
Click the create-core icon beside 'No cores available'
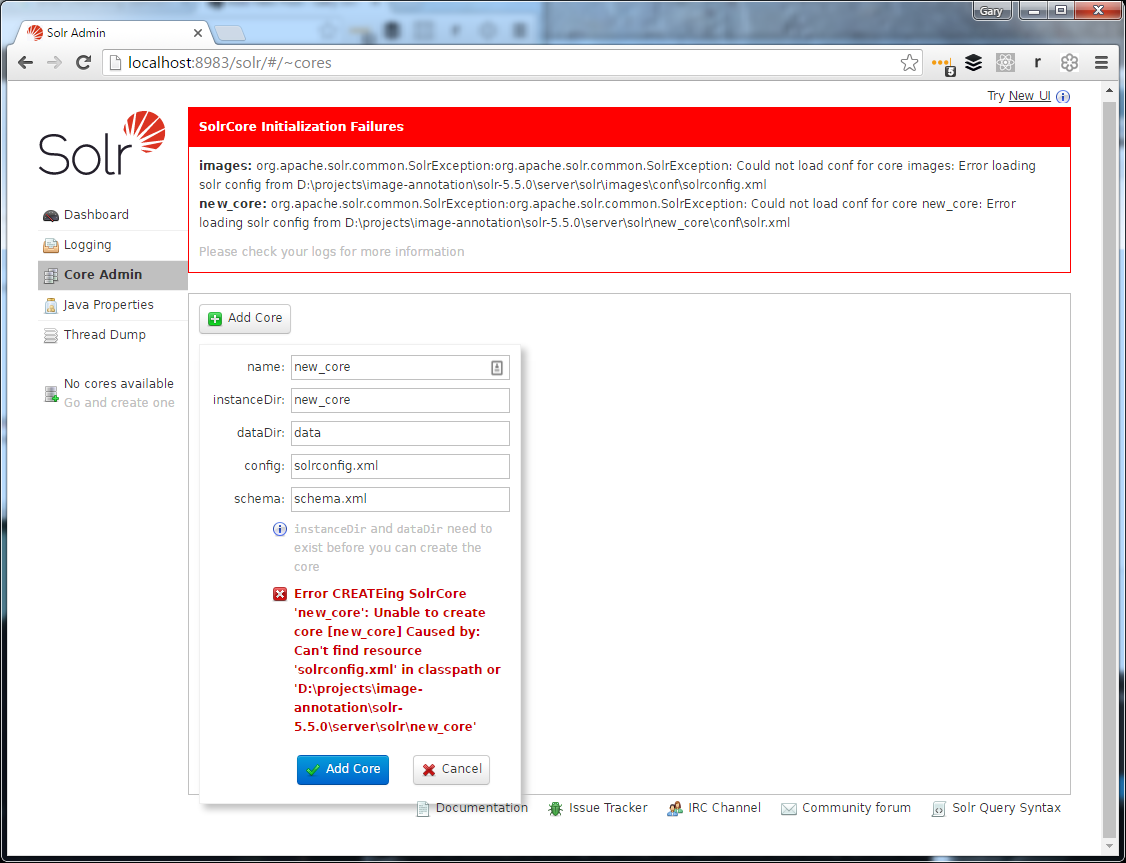51,393
